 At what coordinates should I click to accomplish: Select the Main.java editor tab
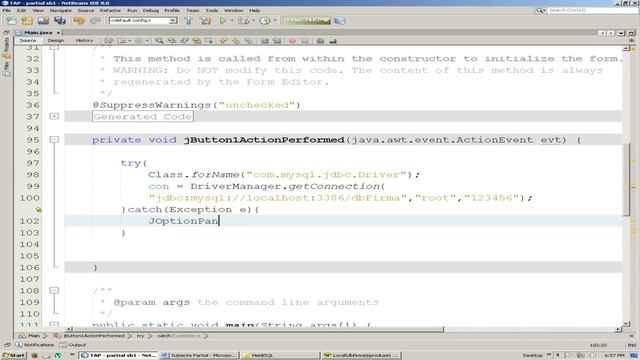pyautogui.click(x=38, y=32)
